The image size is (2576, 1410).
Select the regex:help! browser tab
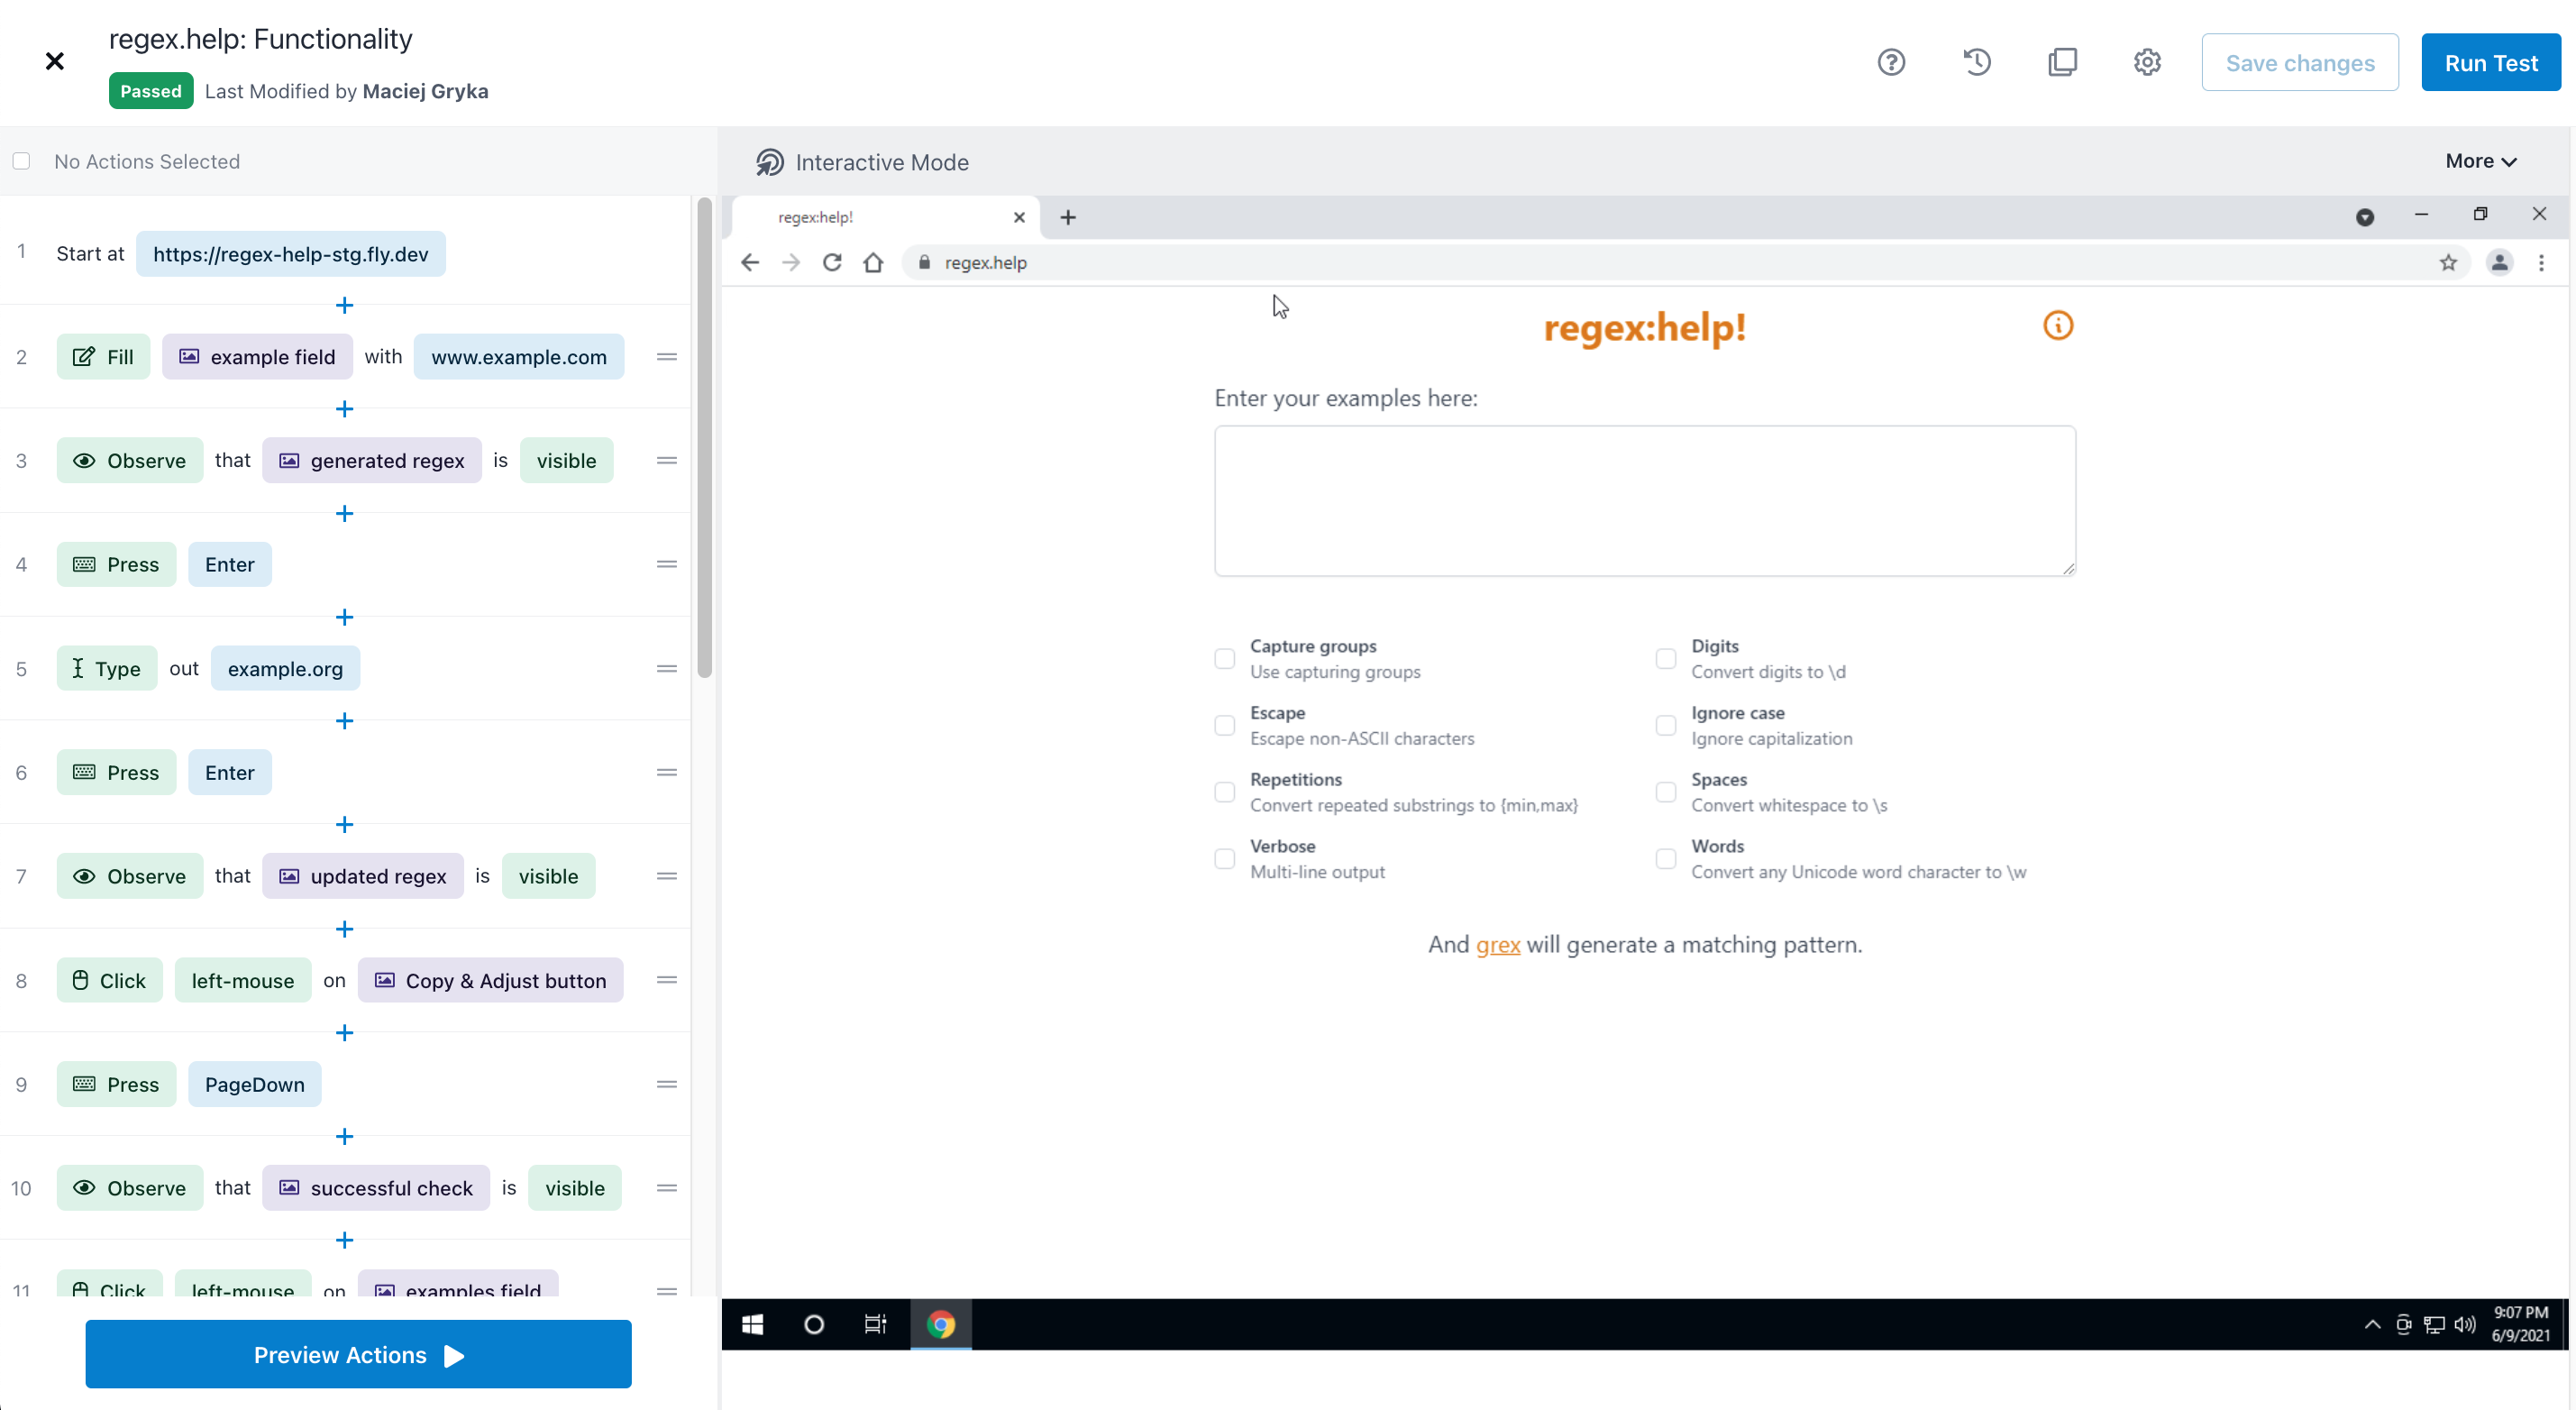885,217
